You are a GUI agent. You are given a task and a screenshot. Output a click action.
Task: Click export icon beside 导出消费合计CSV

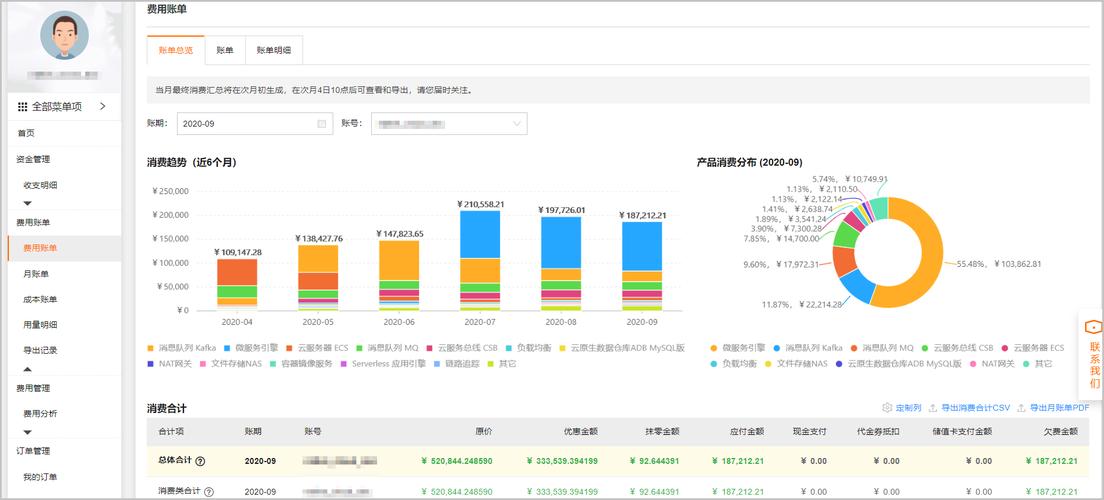tap(933, 408)
